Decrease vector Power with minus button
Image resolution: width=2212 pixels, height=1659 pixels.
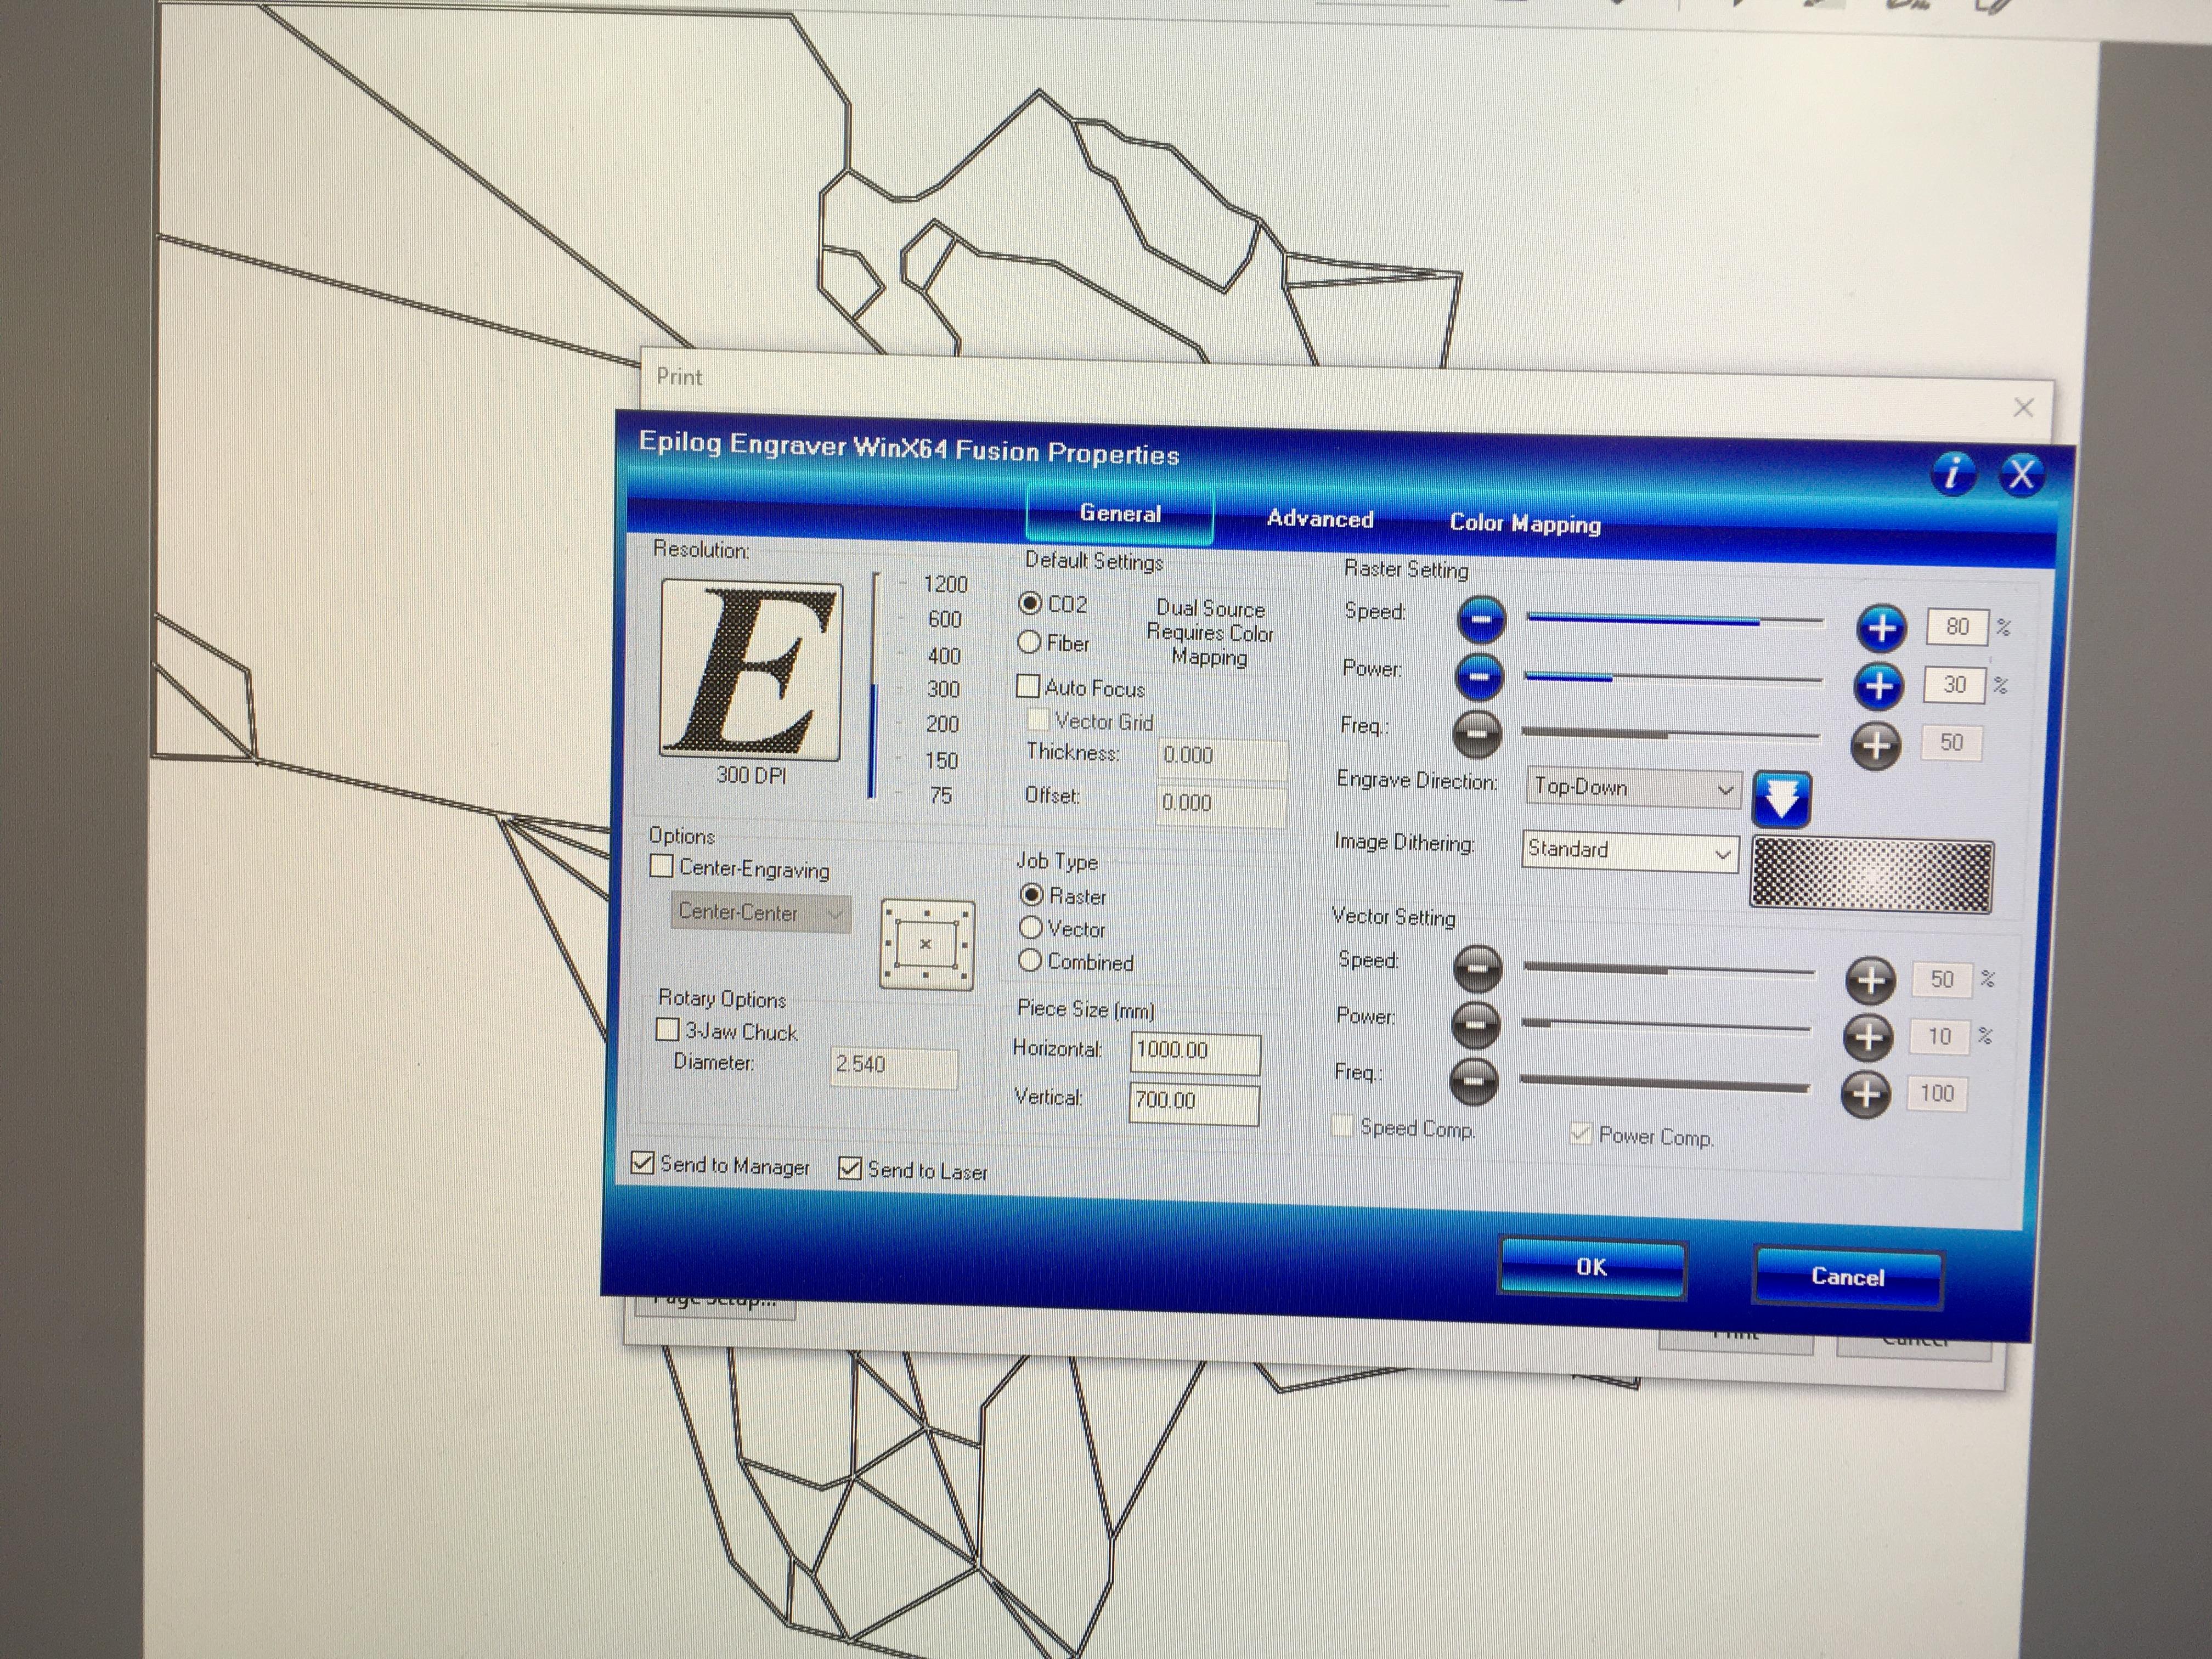1475,1024
